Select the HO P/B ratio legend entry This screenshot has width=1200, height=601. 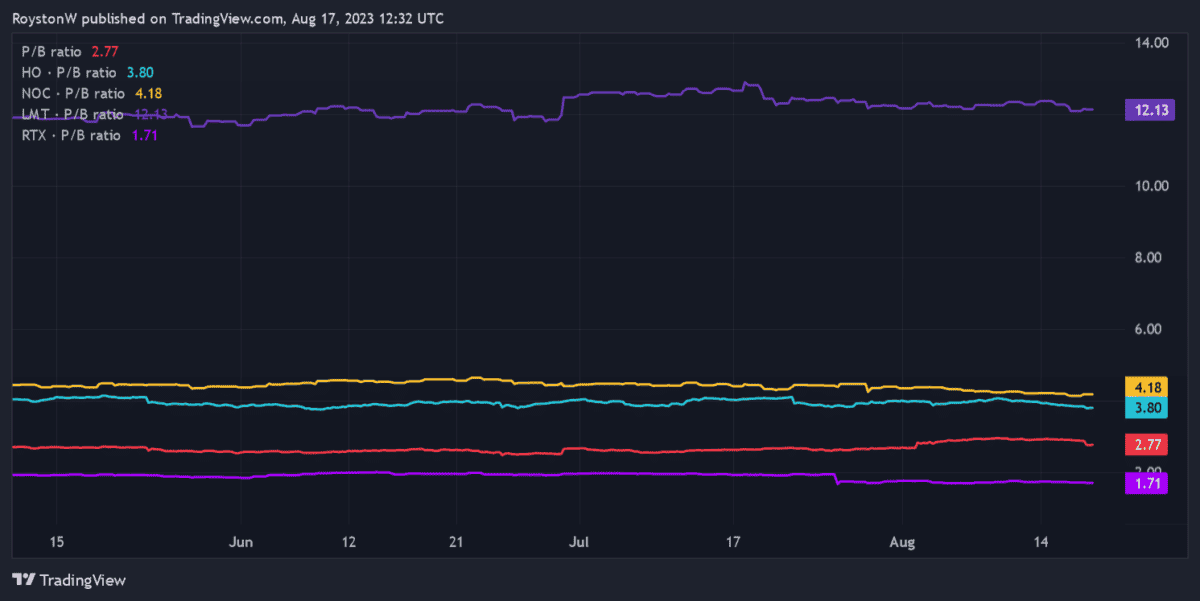(x=87, y=72)
